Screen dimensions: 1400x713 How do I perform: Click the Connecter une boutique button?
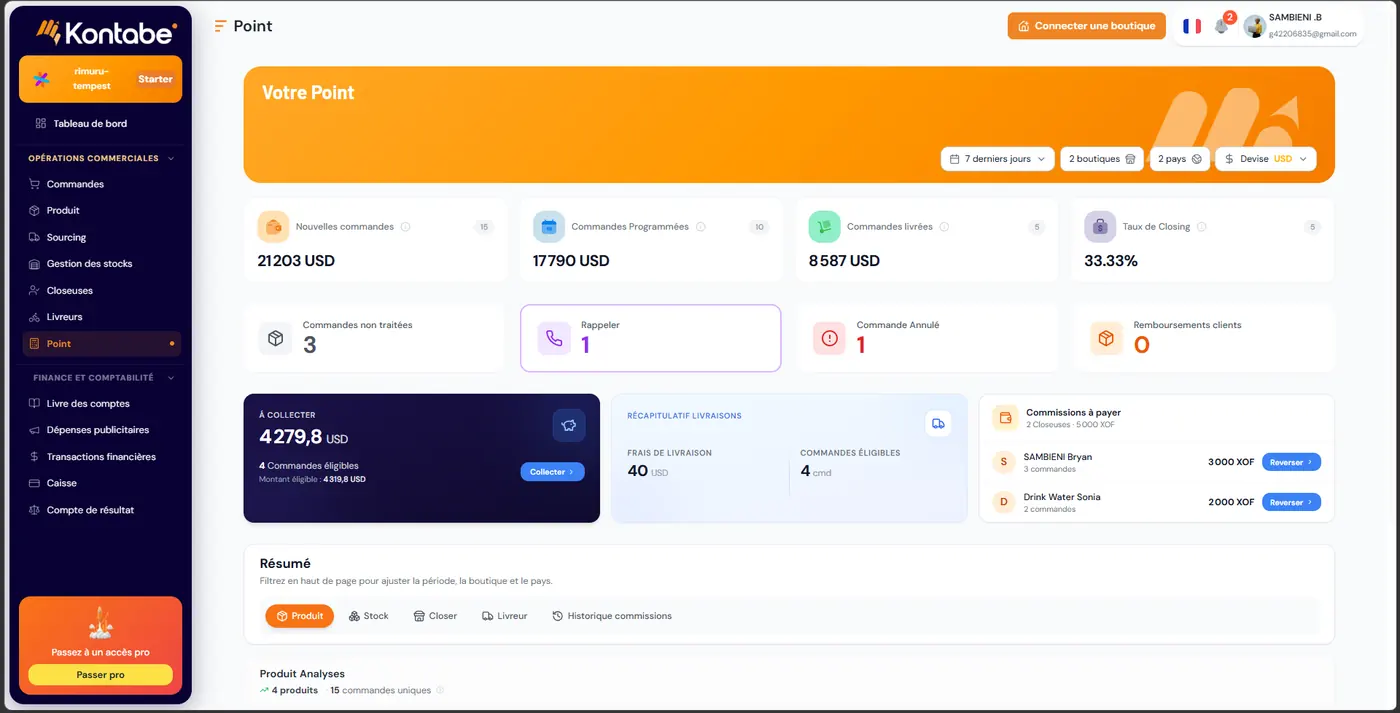pos(1087,26)
